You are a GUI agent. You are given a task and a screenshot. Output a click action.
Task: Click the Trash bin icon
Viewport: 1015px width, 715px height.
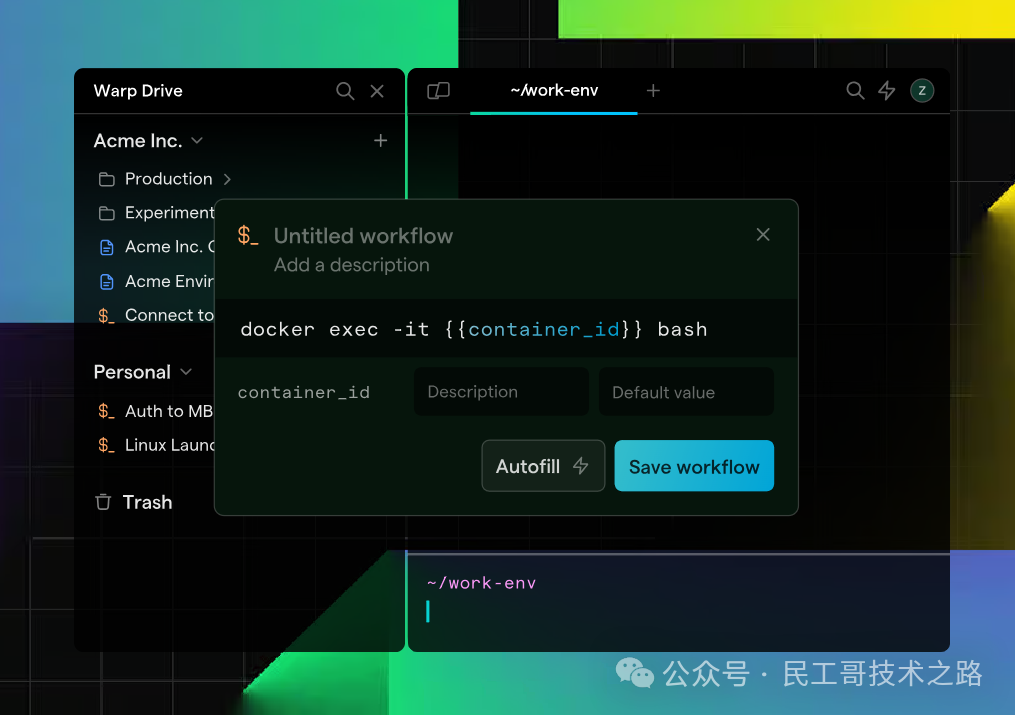(x=103, y=502)
